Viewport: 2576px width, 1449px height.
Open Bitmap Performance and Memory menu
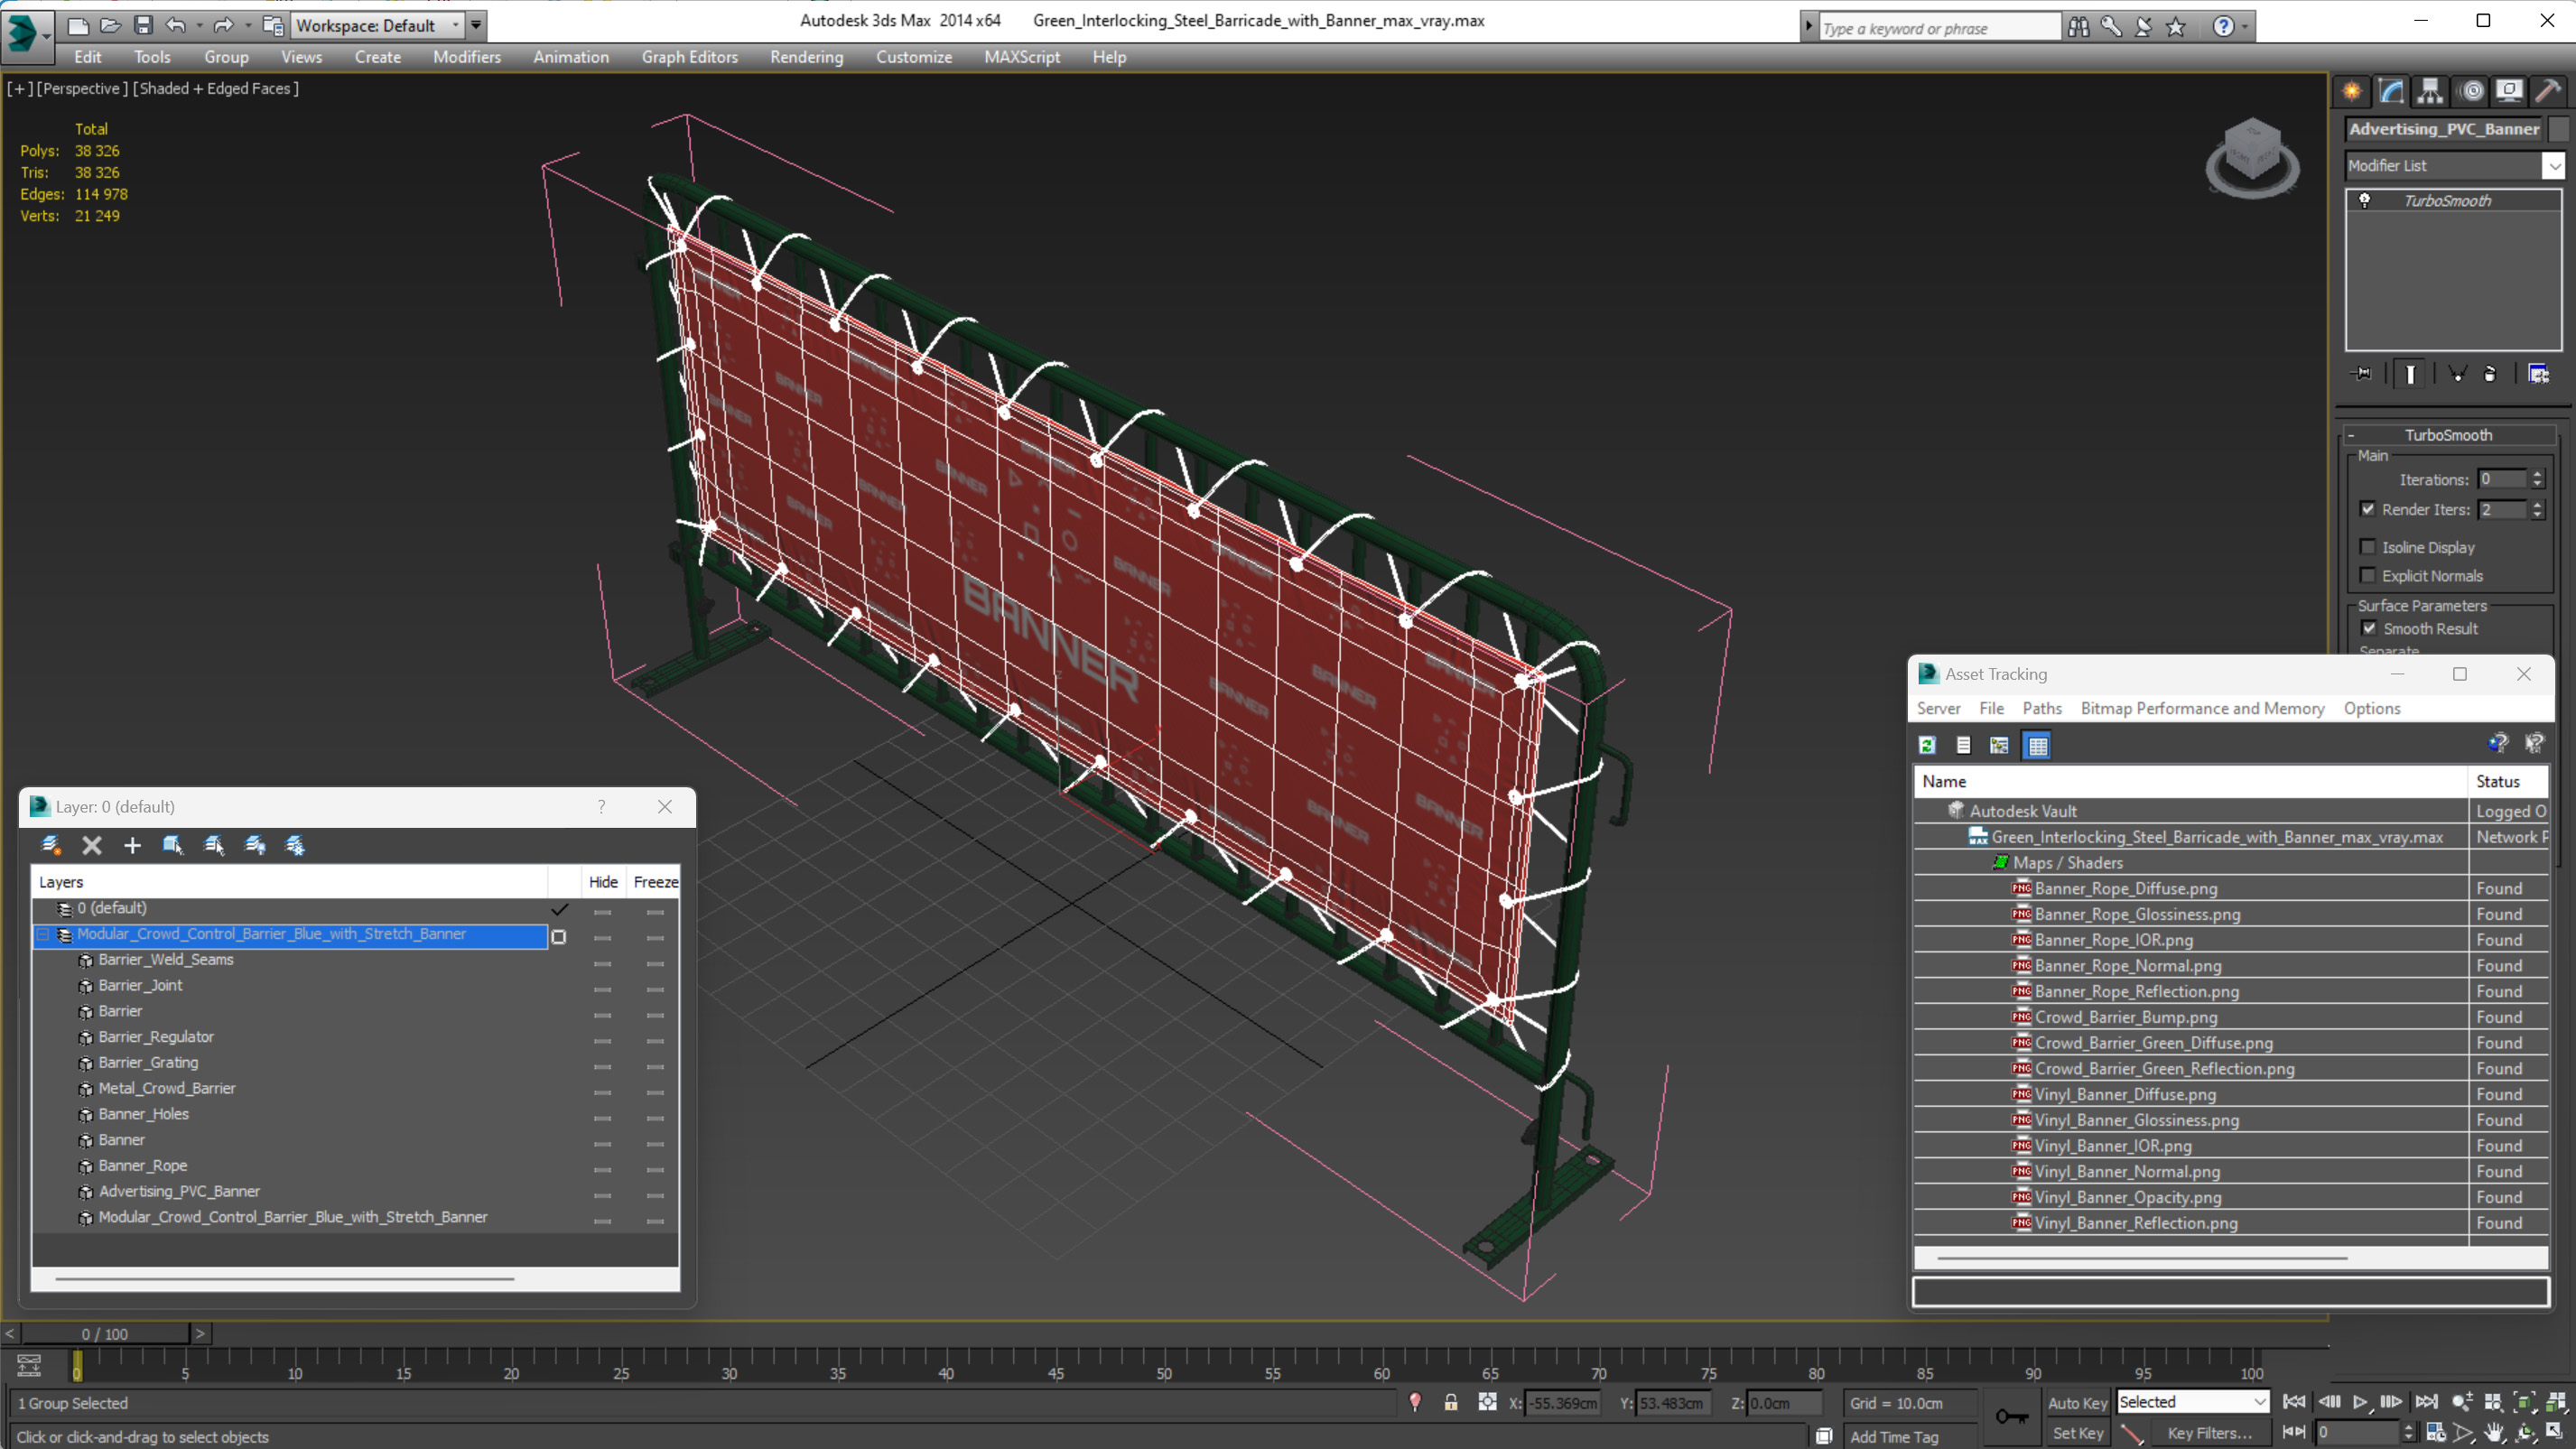point(2202,708)
